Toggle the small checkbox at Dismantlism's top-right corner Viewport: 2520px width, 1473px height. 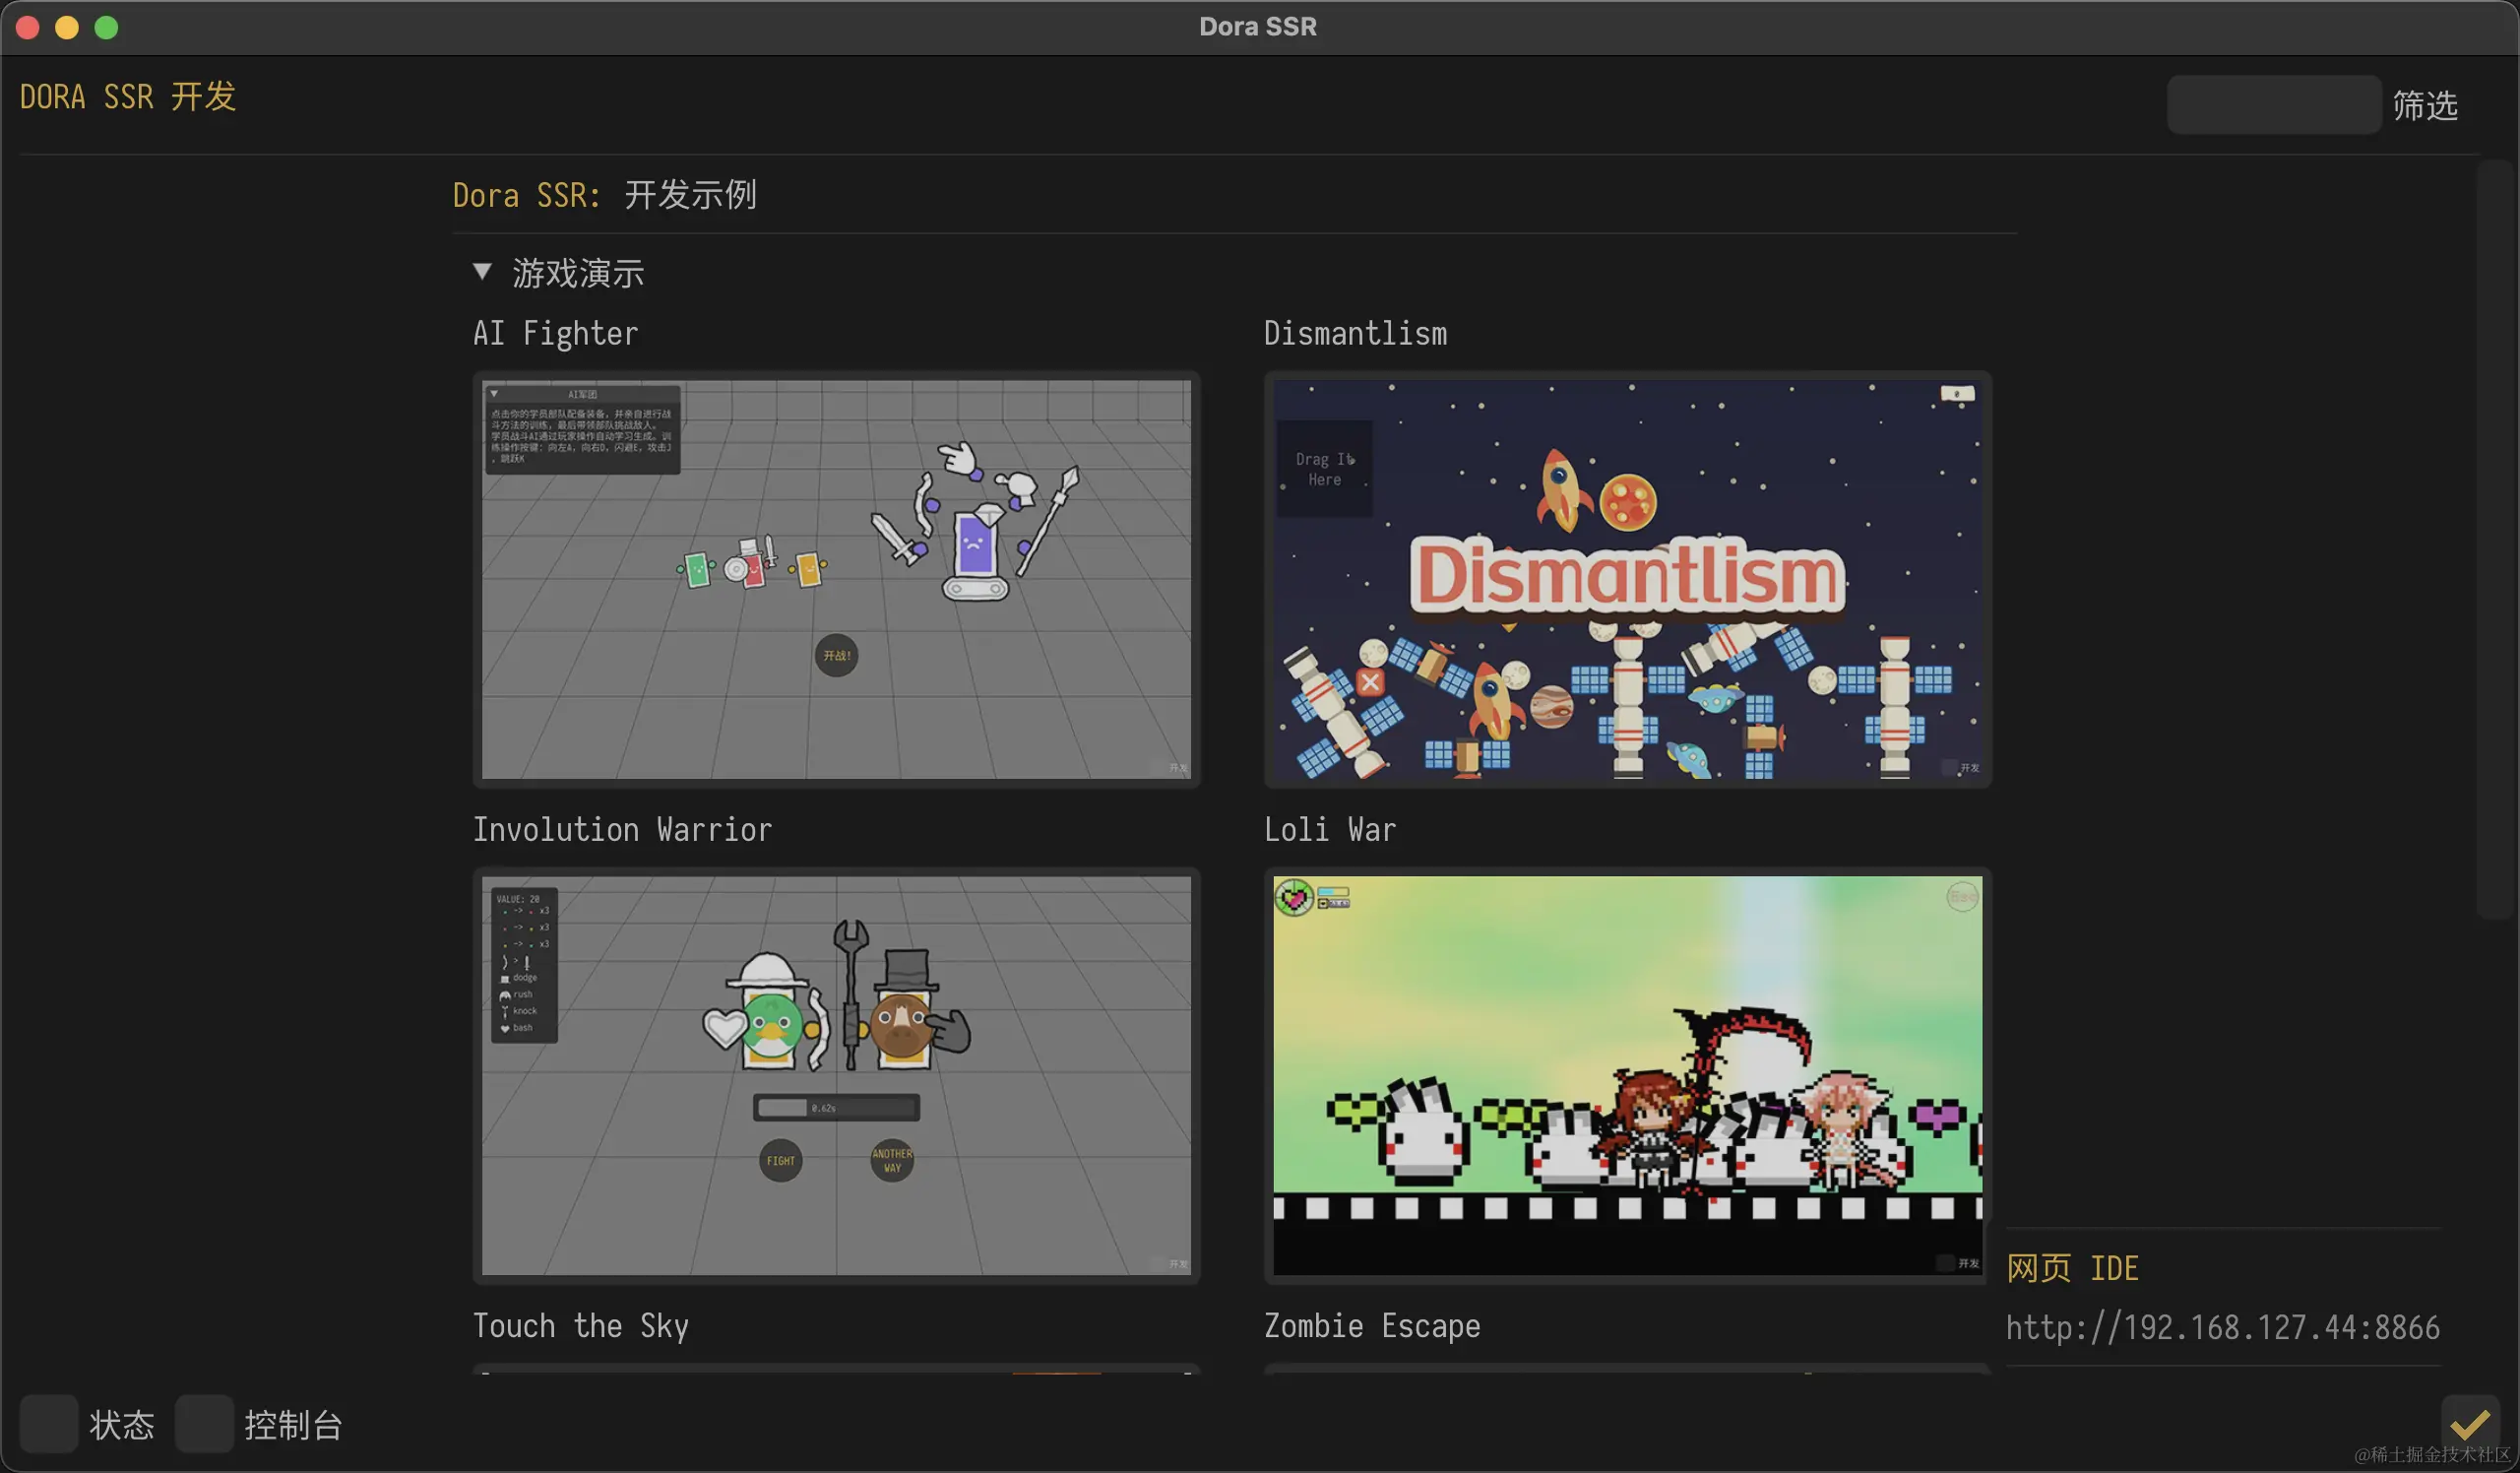pyautogui.click(x=1957, y=393)
